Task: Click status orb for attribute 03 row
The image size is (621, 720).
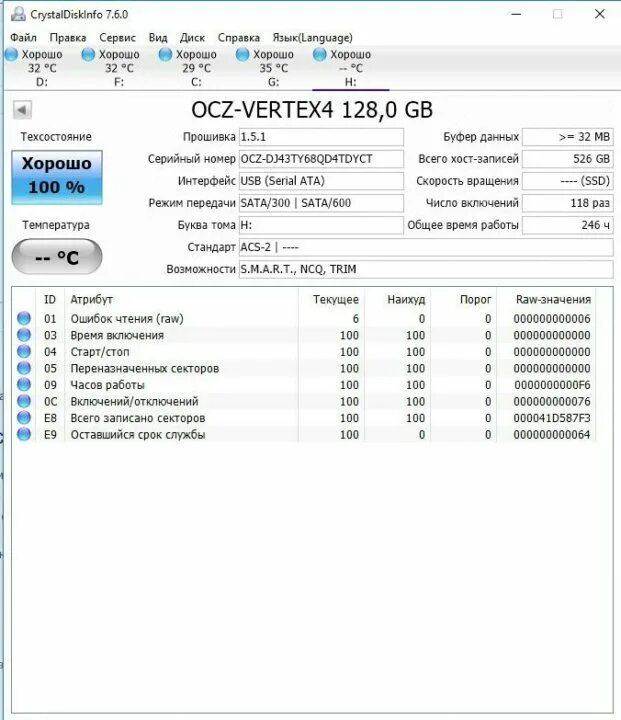Action: point(24,335)
